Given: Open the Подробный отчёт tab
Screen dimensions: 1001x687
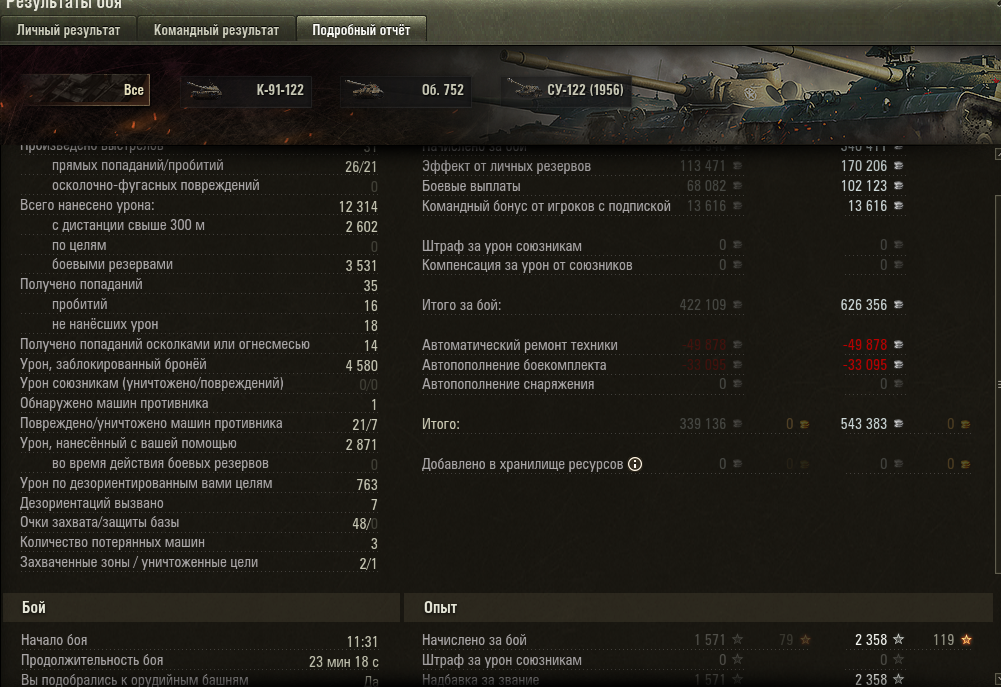Looking at the screenshot, I should [x=361, y=30].
